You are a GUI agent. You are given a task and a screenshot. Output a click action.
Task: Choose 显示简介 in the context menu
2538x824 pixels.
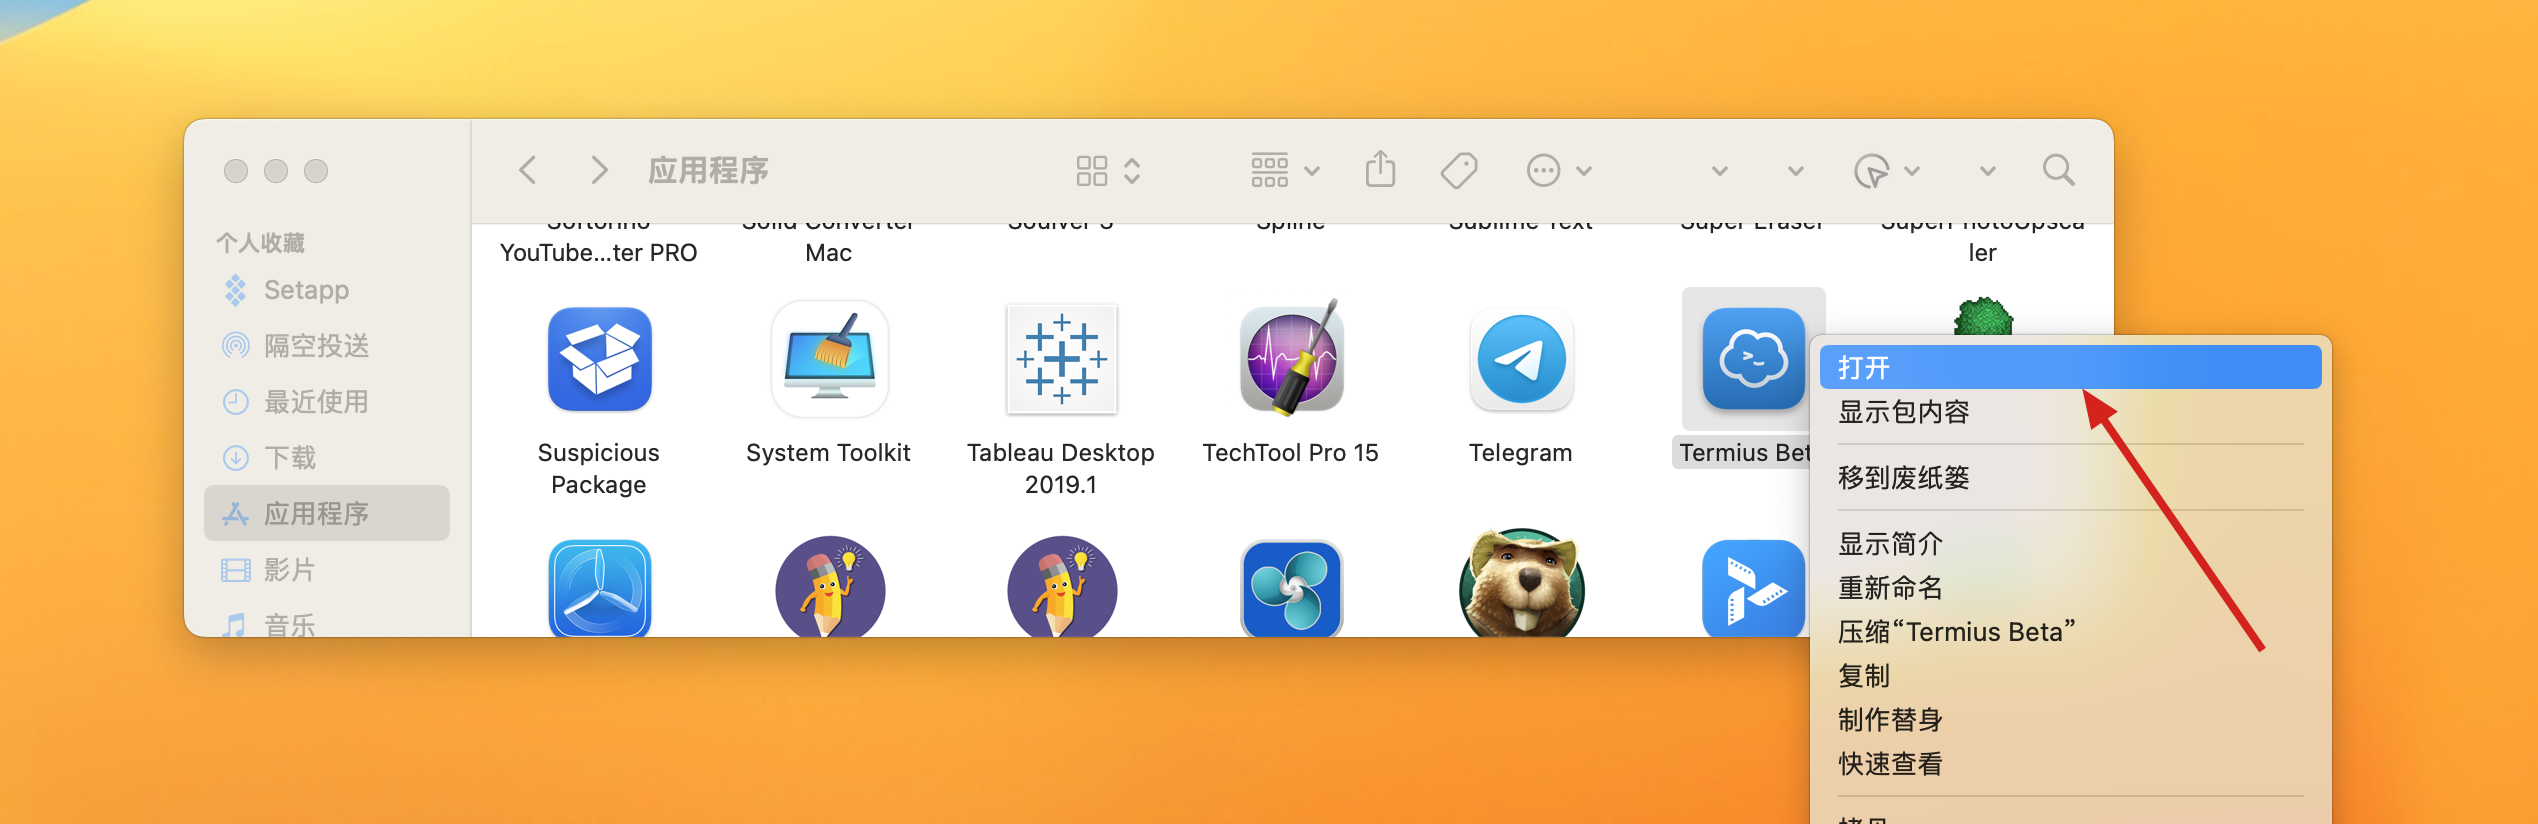(x=1890, y=544)
